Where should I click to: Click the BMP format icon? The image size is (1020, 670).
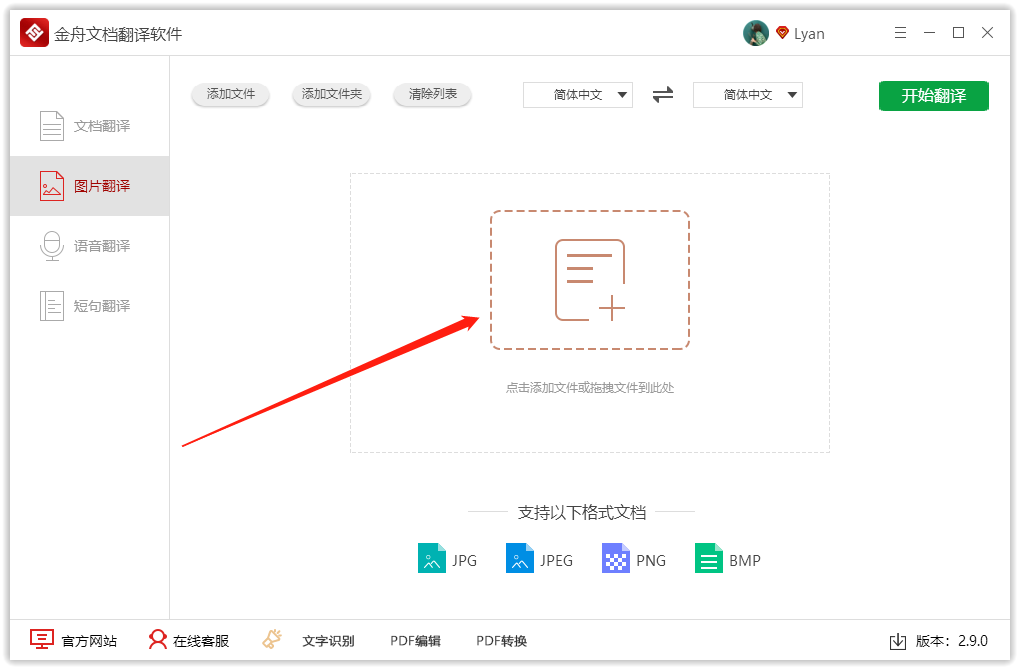click(709, 558)
